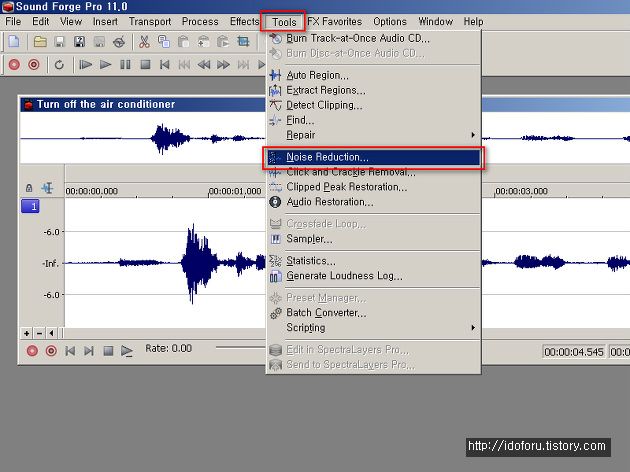The image size is (630, 472).
Task: Open the Help menu
Action: tap(473, 21)
